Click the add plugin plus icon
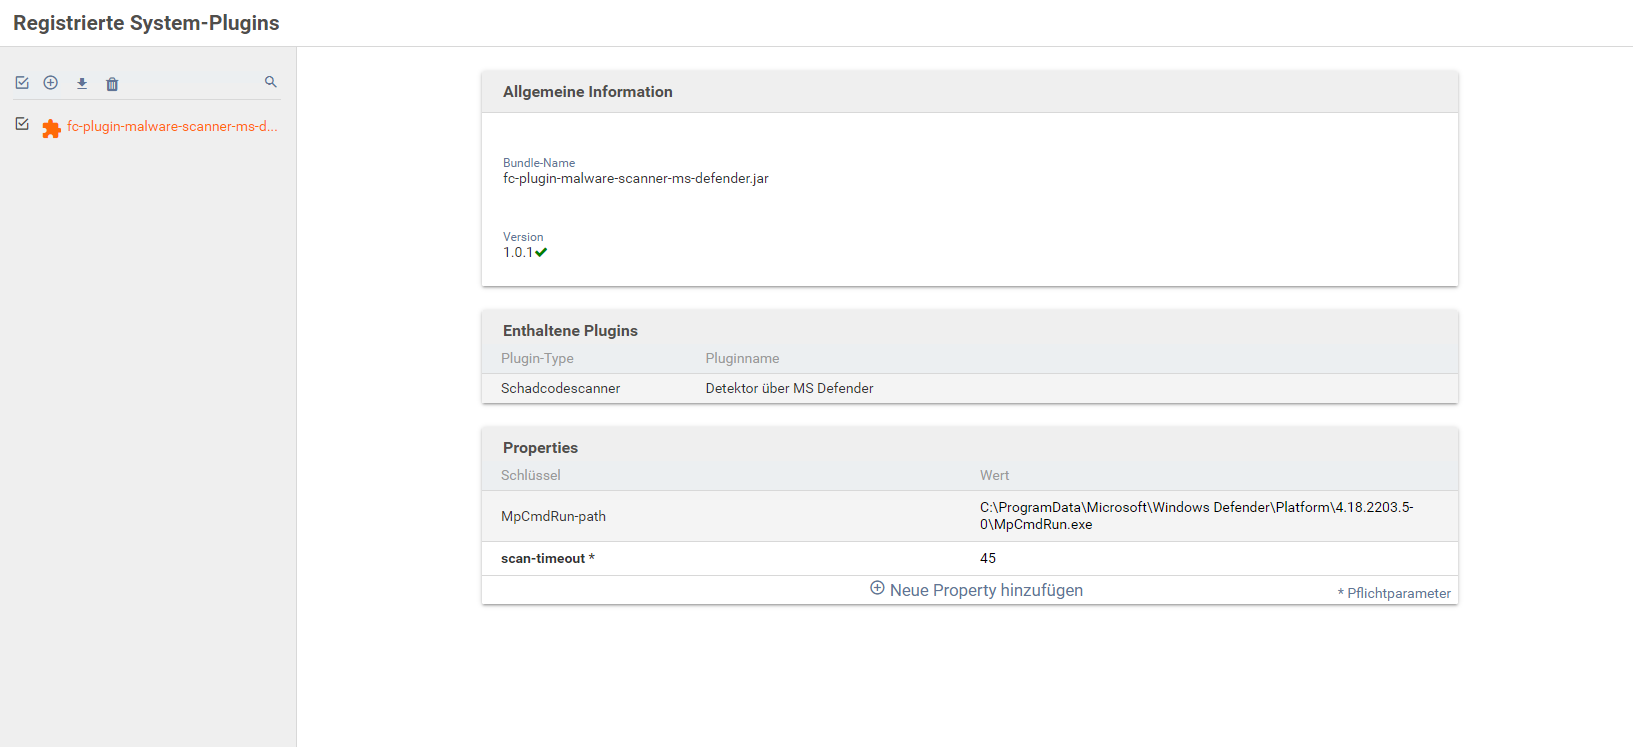Image resolution: width=1633 pixels, height=747 pixels. (x=51, y=83)
